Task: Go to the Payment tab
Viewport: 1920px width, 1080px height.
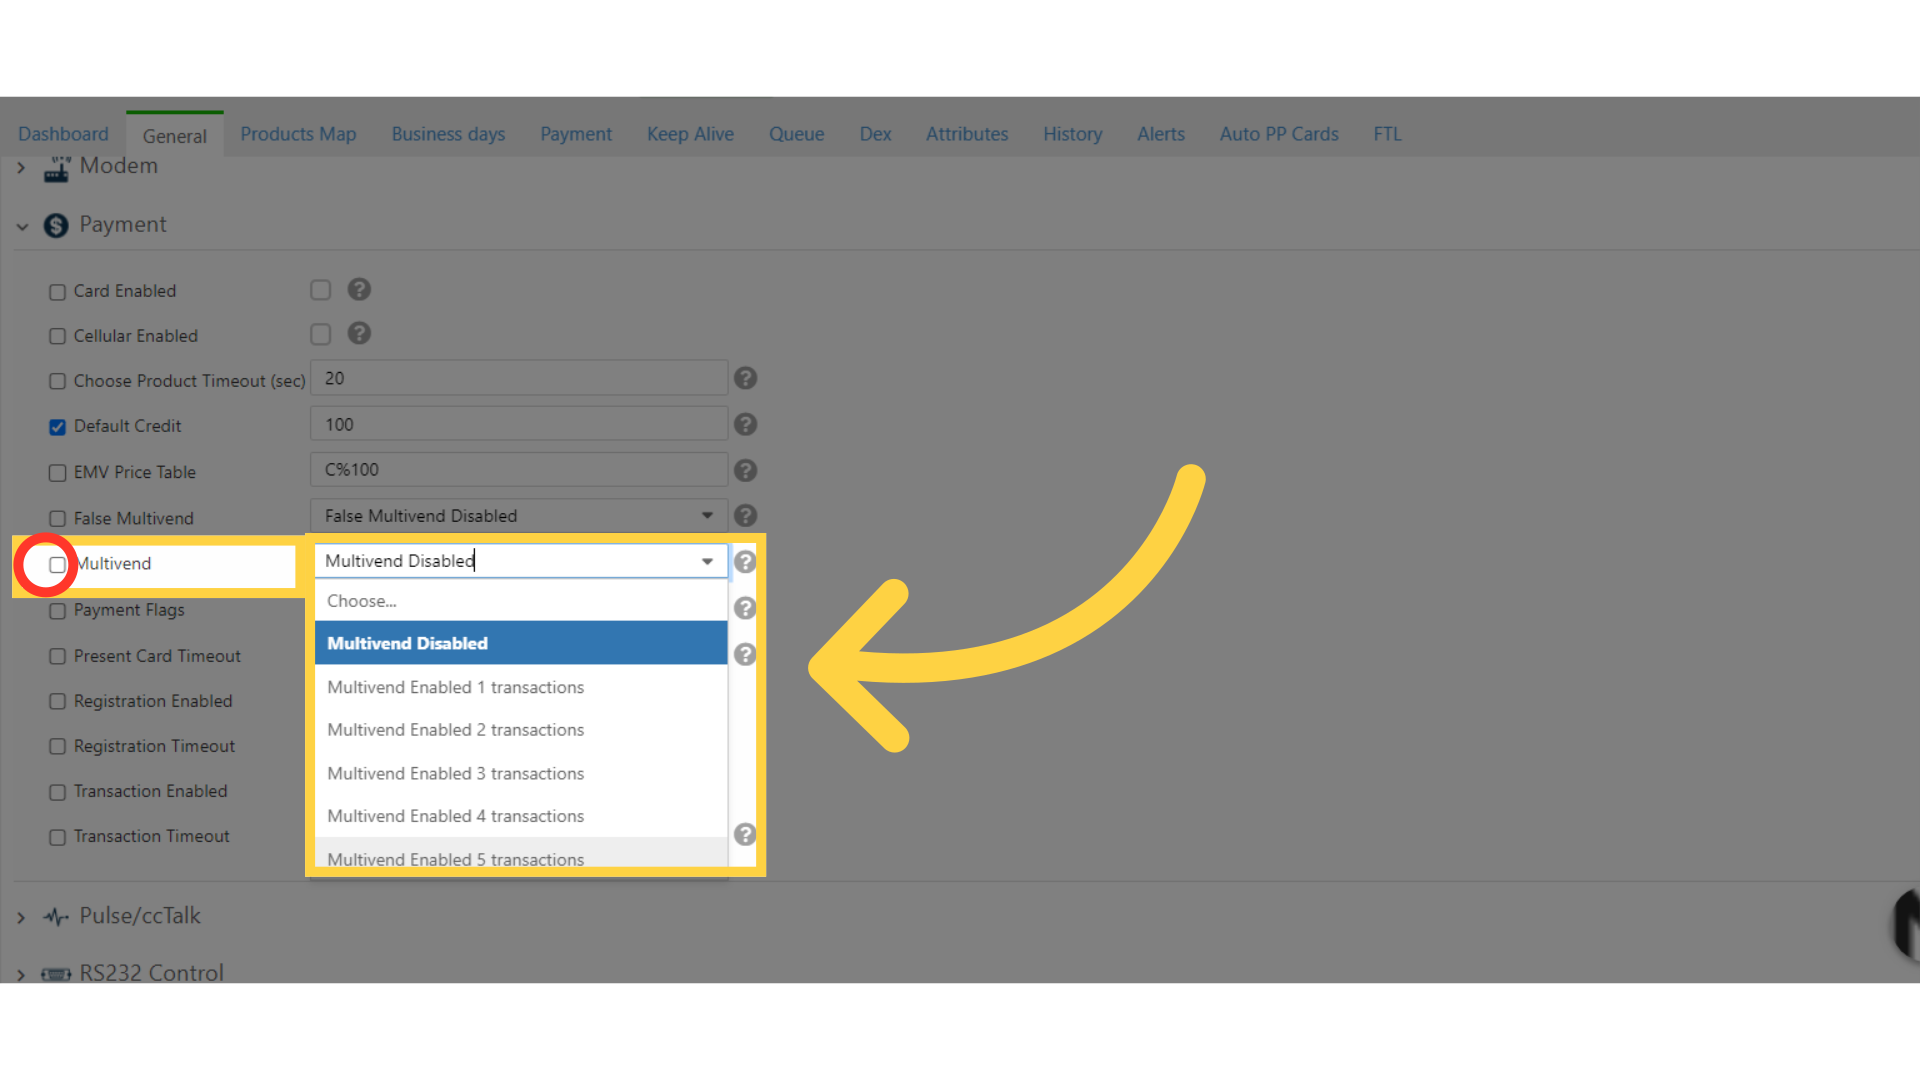Action: pos(576,134)
